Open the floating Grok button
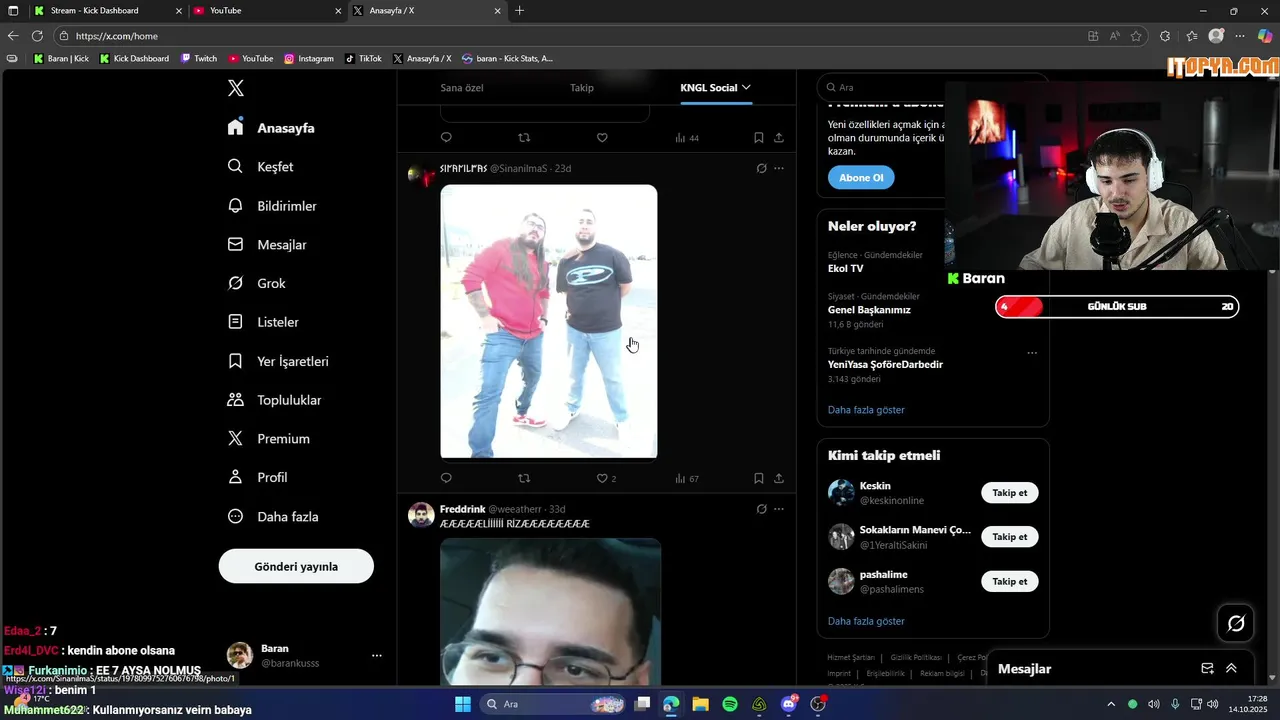This screenshot has height=720, width=1280. click(1236, 623)
